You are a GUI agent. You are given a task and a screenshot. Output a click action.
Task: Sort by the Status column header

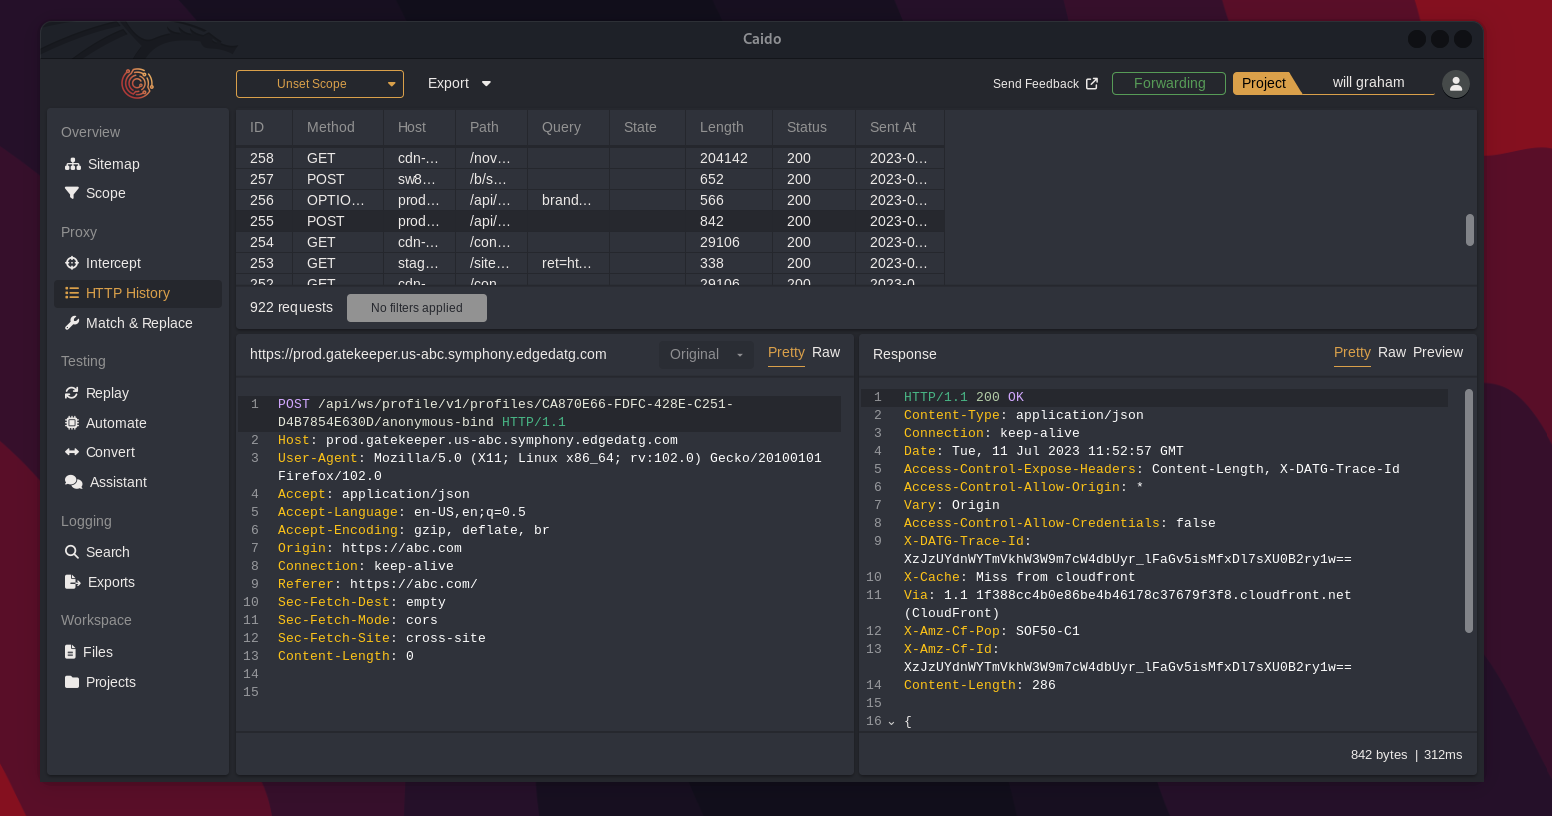pos(813,127)
